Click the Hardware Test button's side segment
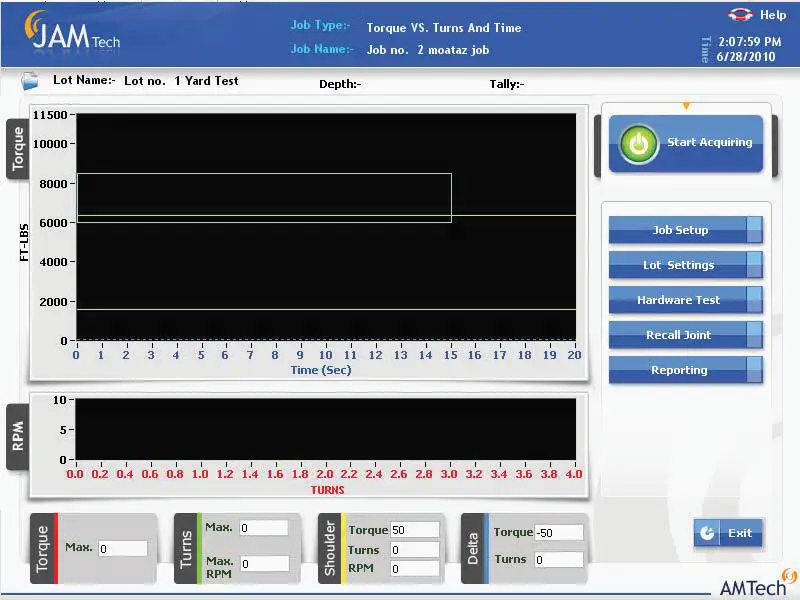This screenshot has height=600, width=800. (754, 300)
